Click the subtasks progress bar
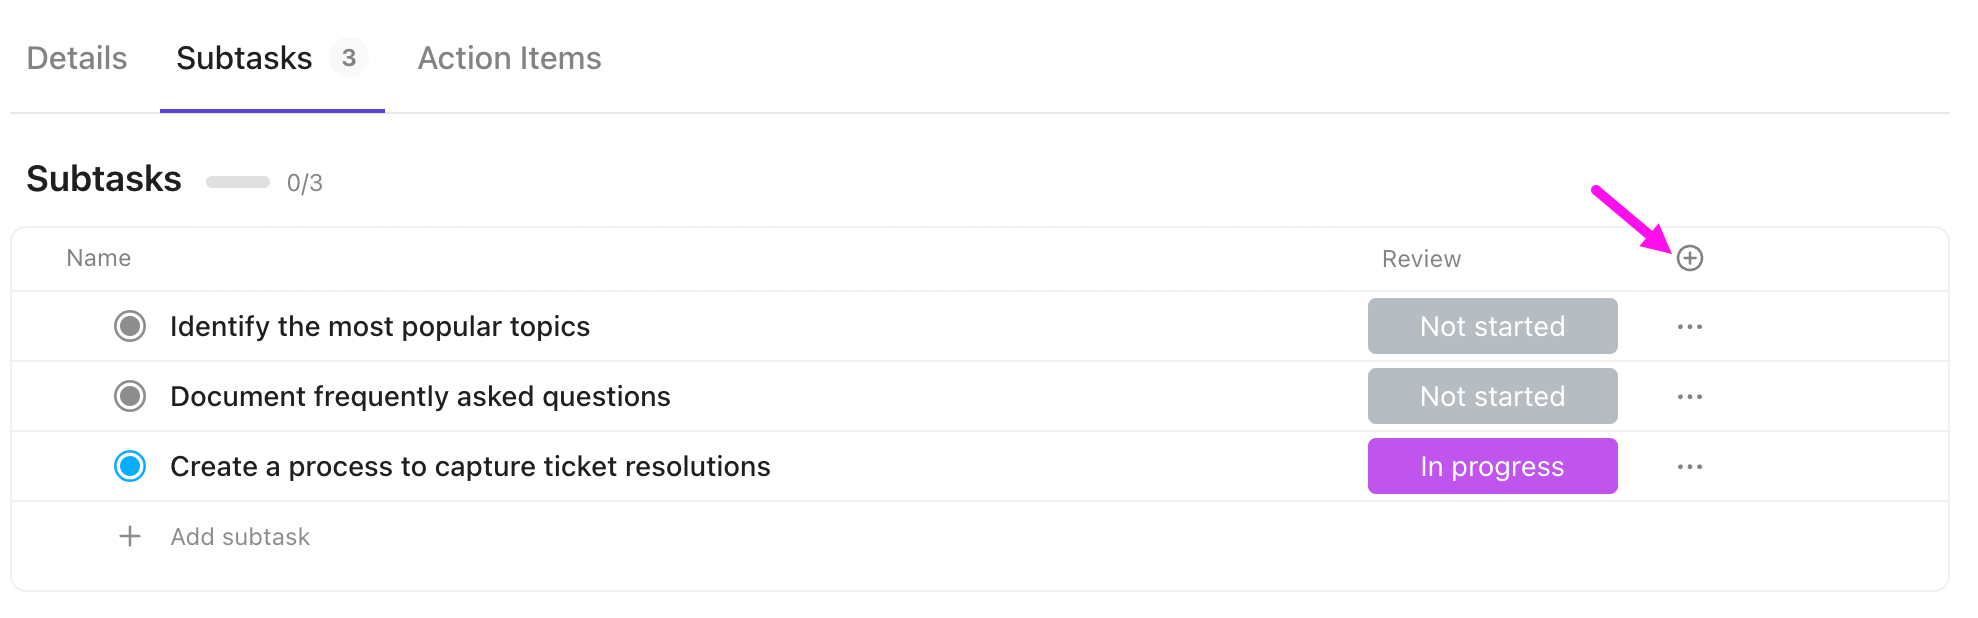 (238, 182)
